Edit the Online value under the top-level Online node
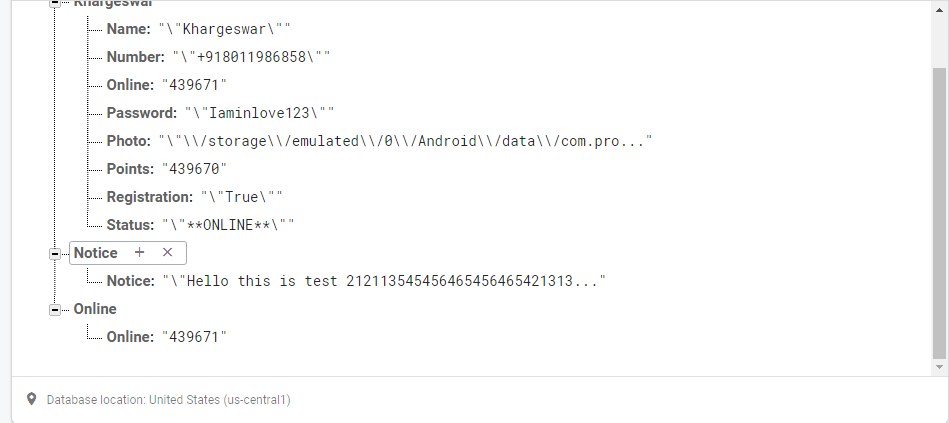Viewport: 949px width, 423px height. click(x=195, y=337)
